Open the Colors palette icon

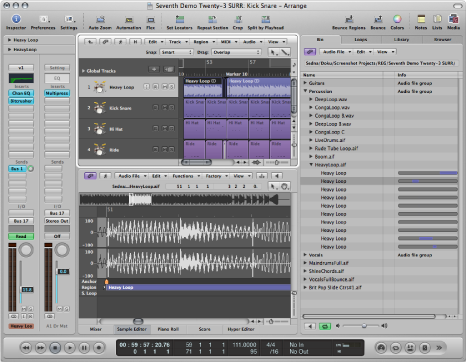click(x=397, y=19)
